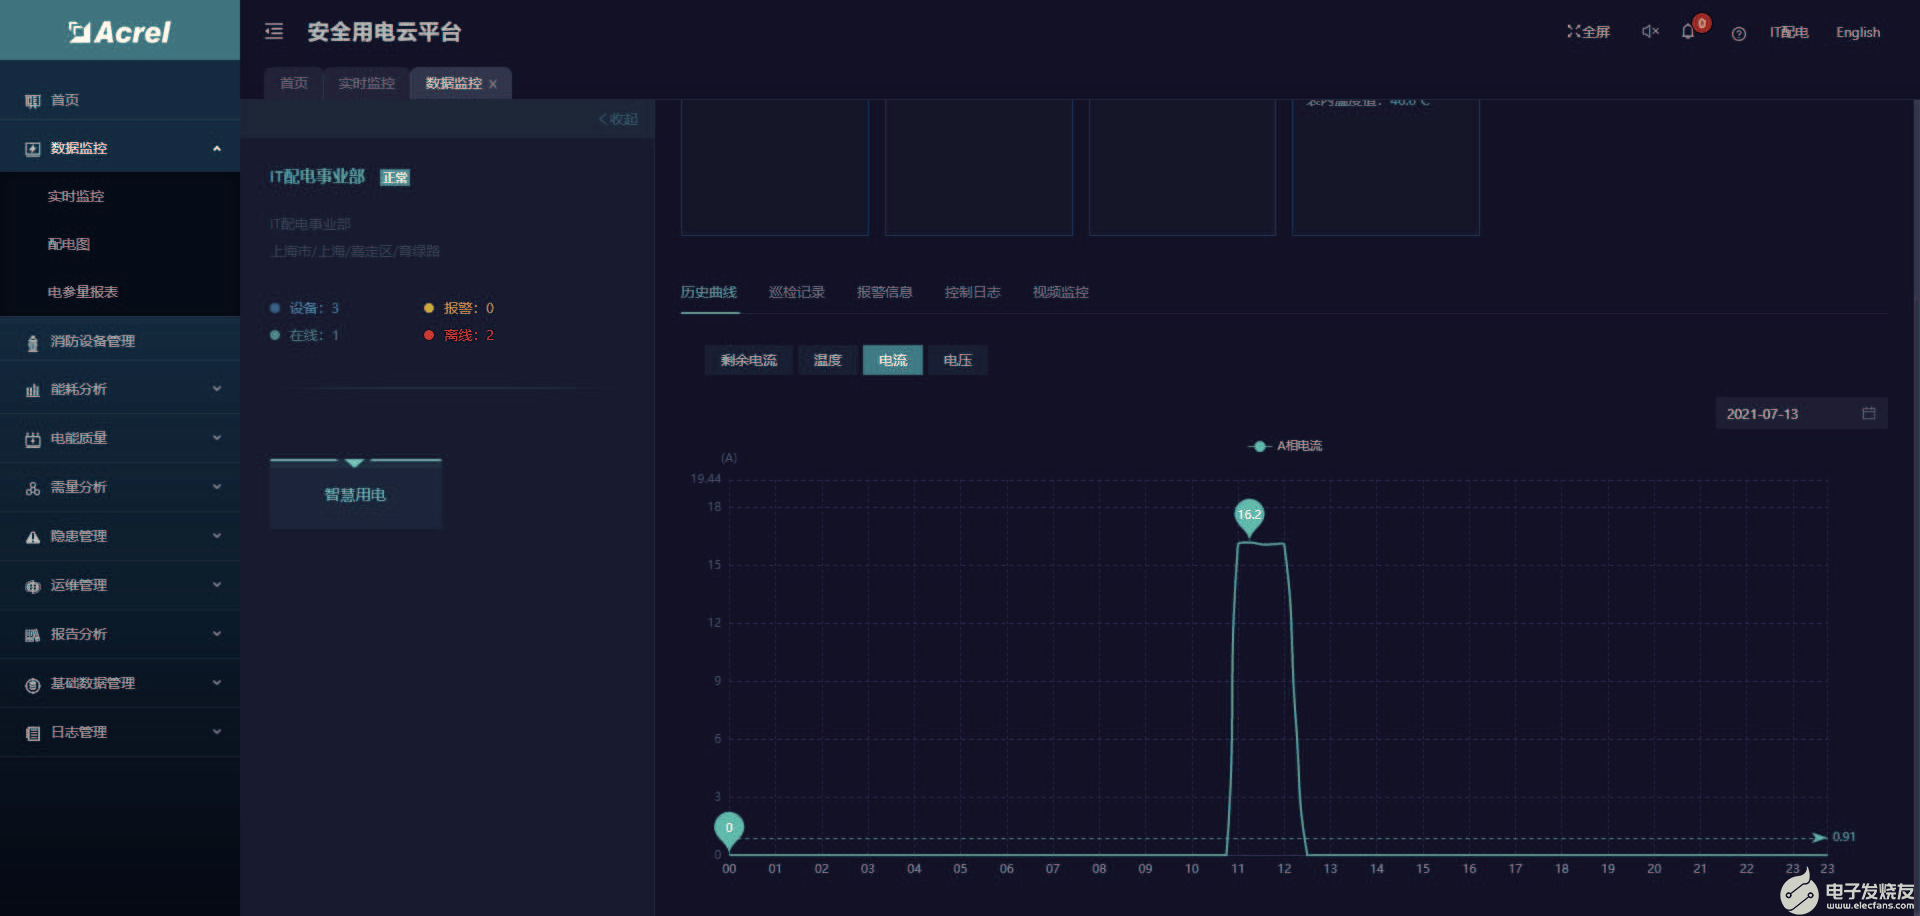
Task: Expand the 运维管理 menu
Action: point(217,585)
